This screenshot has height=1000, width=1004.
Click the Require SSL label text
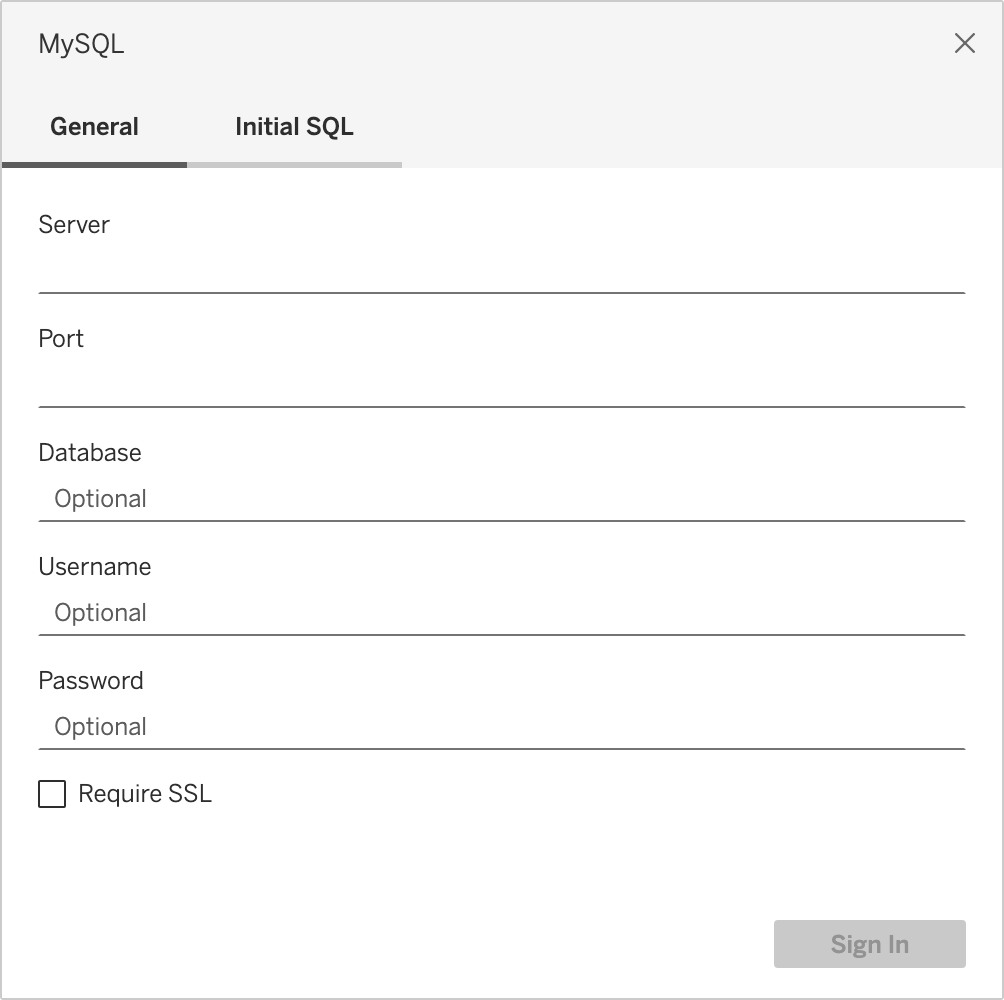pos(145,794)
